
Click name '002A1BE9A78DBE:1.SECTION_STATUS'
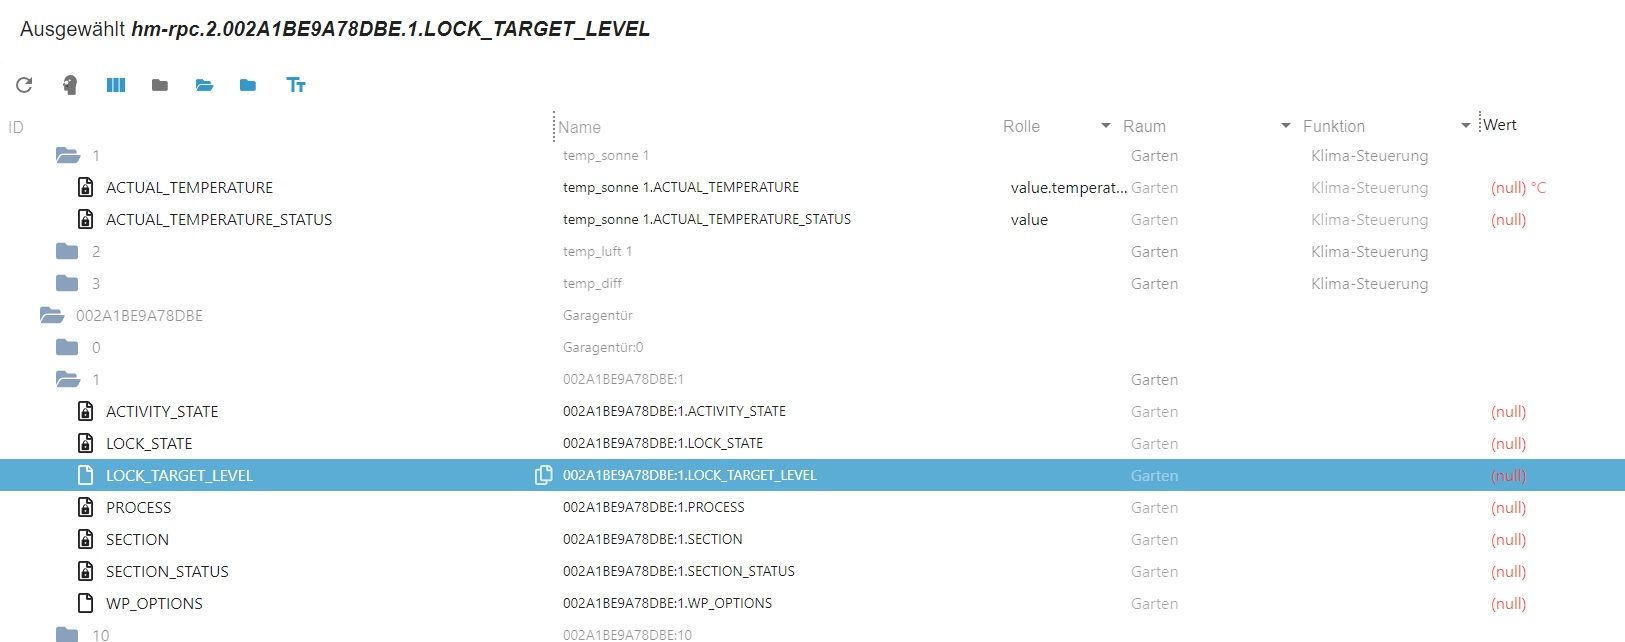tap(679, 571)
